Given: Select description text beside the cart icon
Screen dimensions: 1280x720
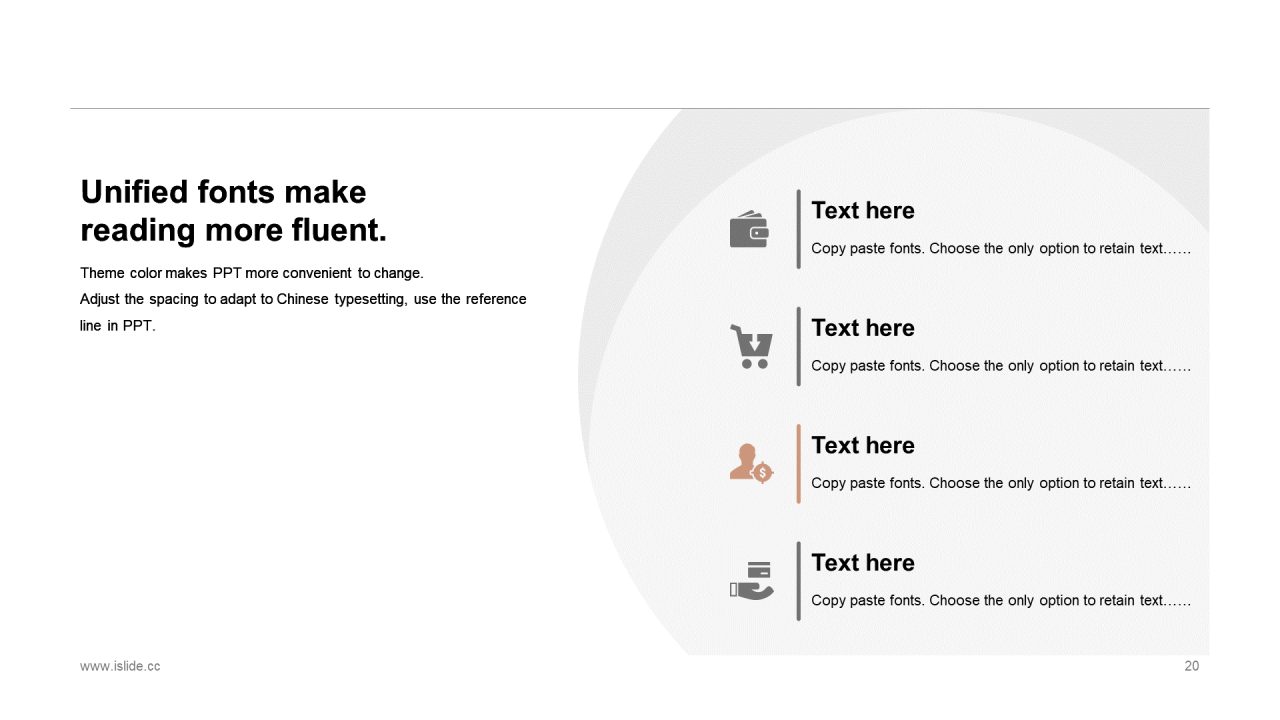Looking at the screenshot, I should click(x=1000, y=366).
